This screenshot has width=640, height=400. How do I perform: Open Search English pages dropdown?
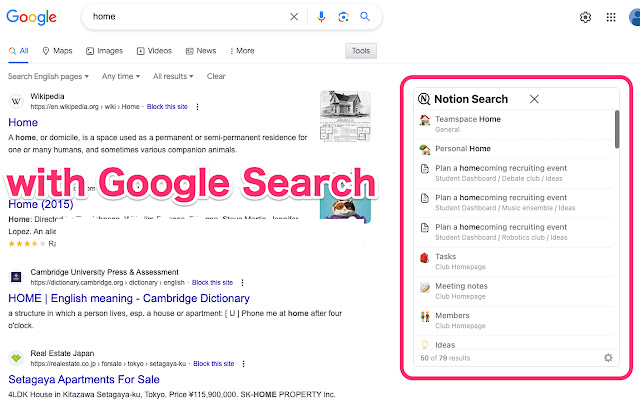tap(48, 76)
